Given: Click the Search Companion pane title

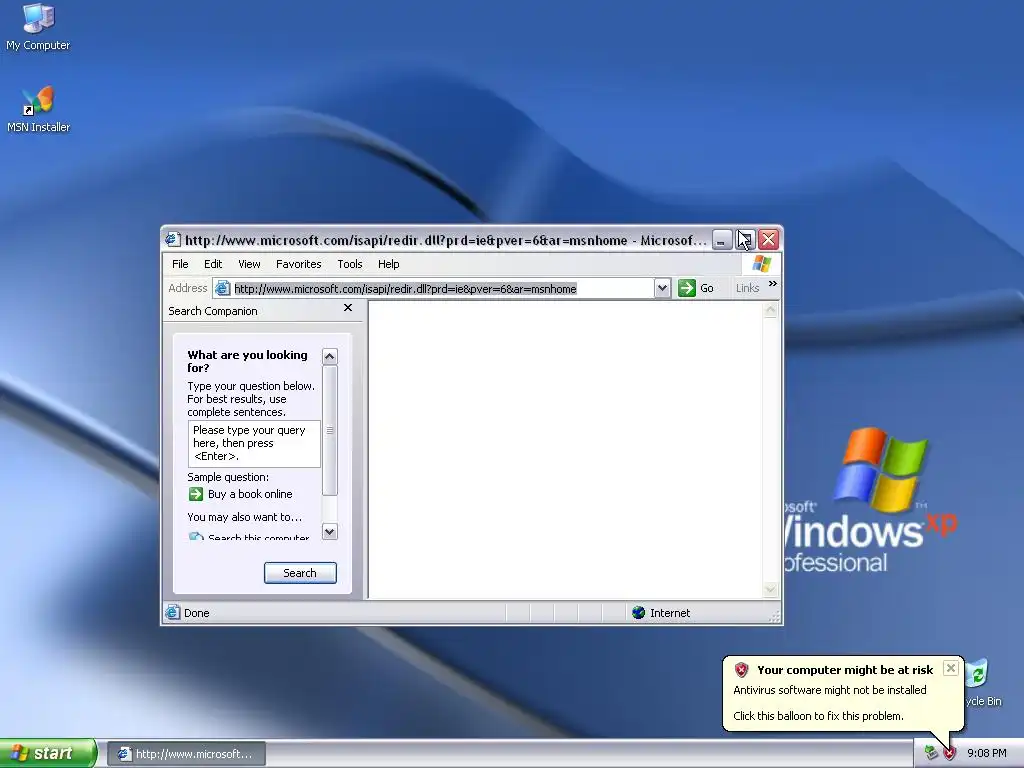Looking at the screenshot, I should (213, 311).
